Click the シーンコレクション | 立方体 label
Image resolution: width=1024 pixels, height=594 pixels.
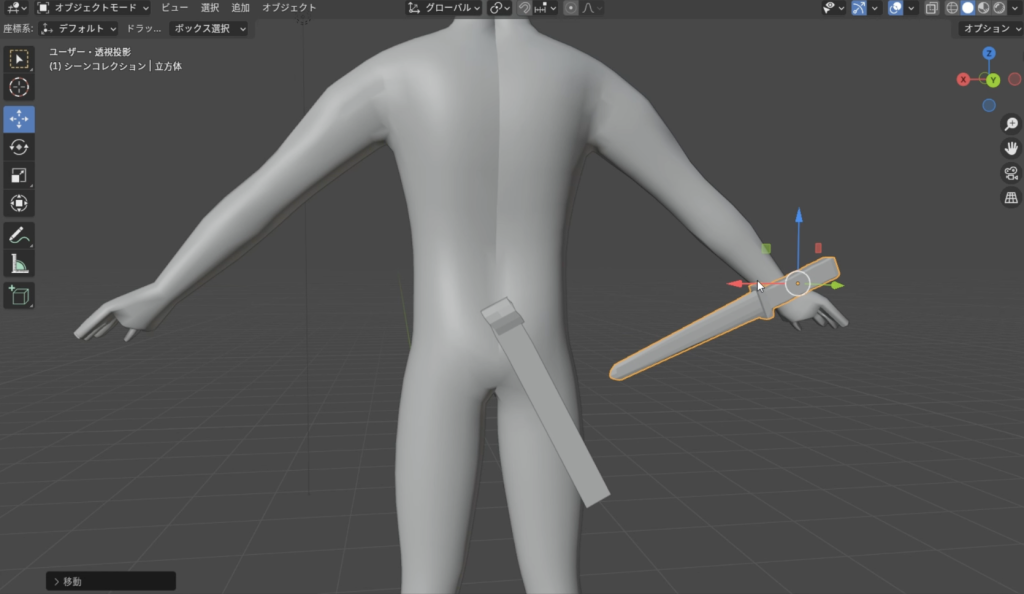(116, 66)
